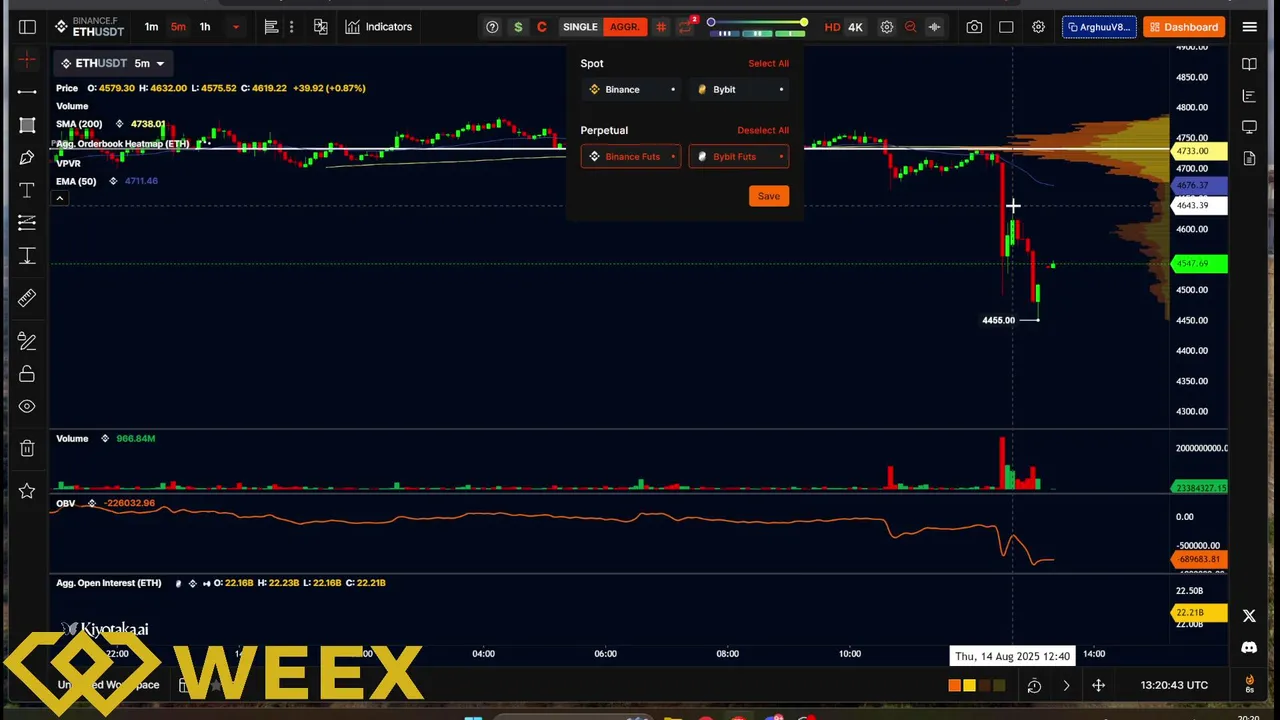
Task: Open the compare symbols icon
Action: (x=320, y=27)
